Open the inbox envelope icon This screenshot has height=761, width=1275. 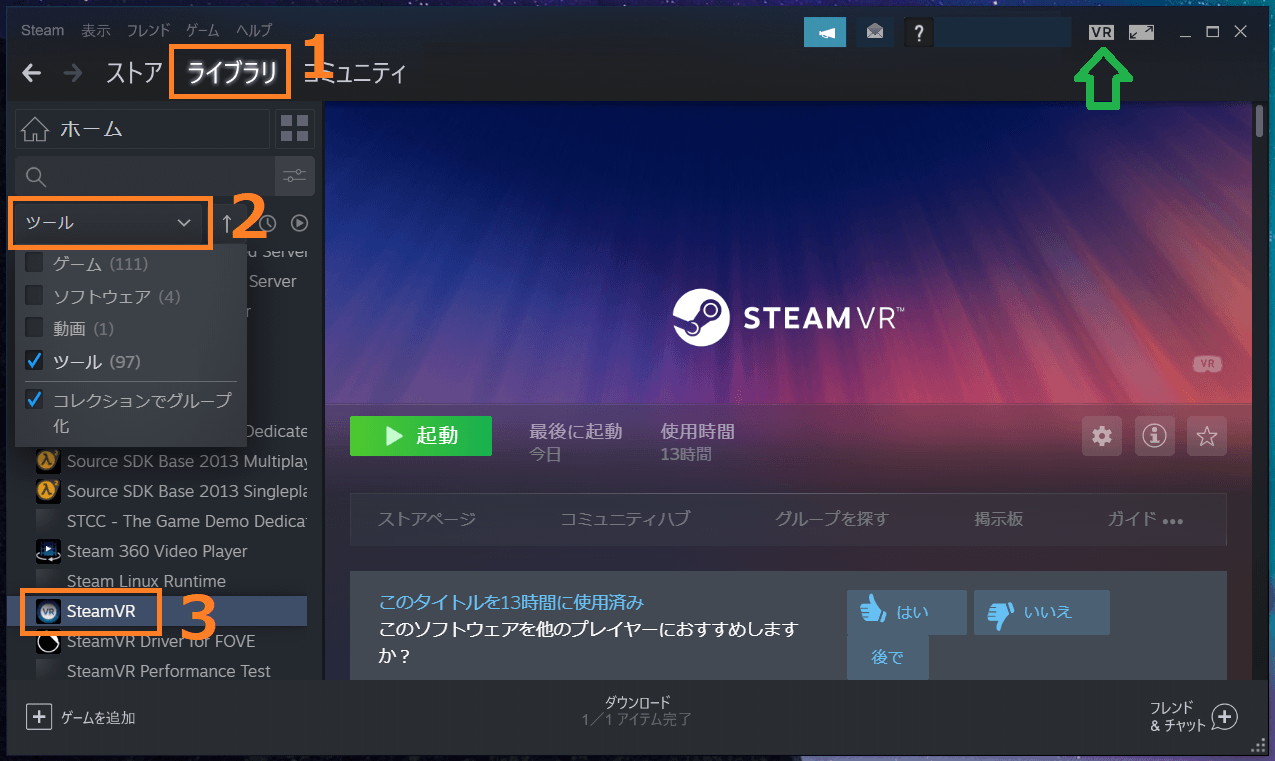pyautogui.click(x=875, y=32)
